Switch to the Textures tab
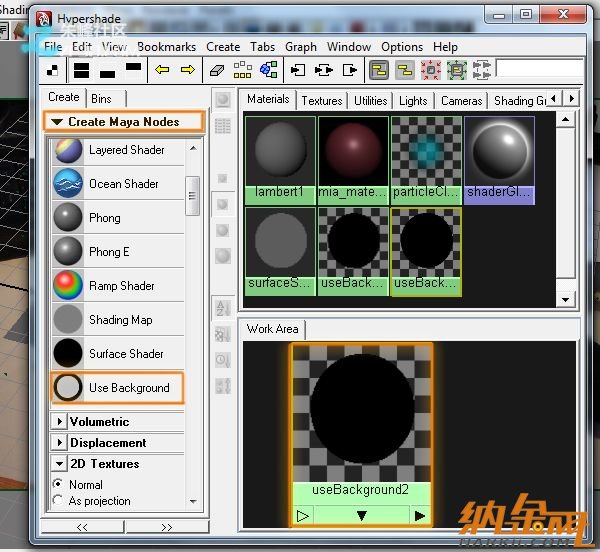Screen dimensions: 600x552 [x=321, y=100]
